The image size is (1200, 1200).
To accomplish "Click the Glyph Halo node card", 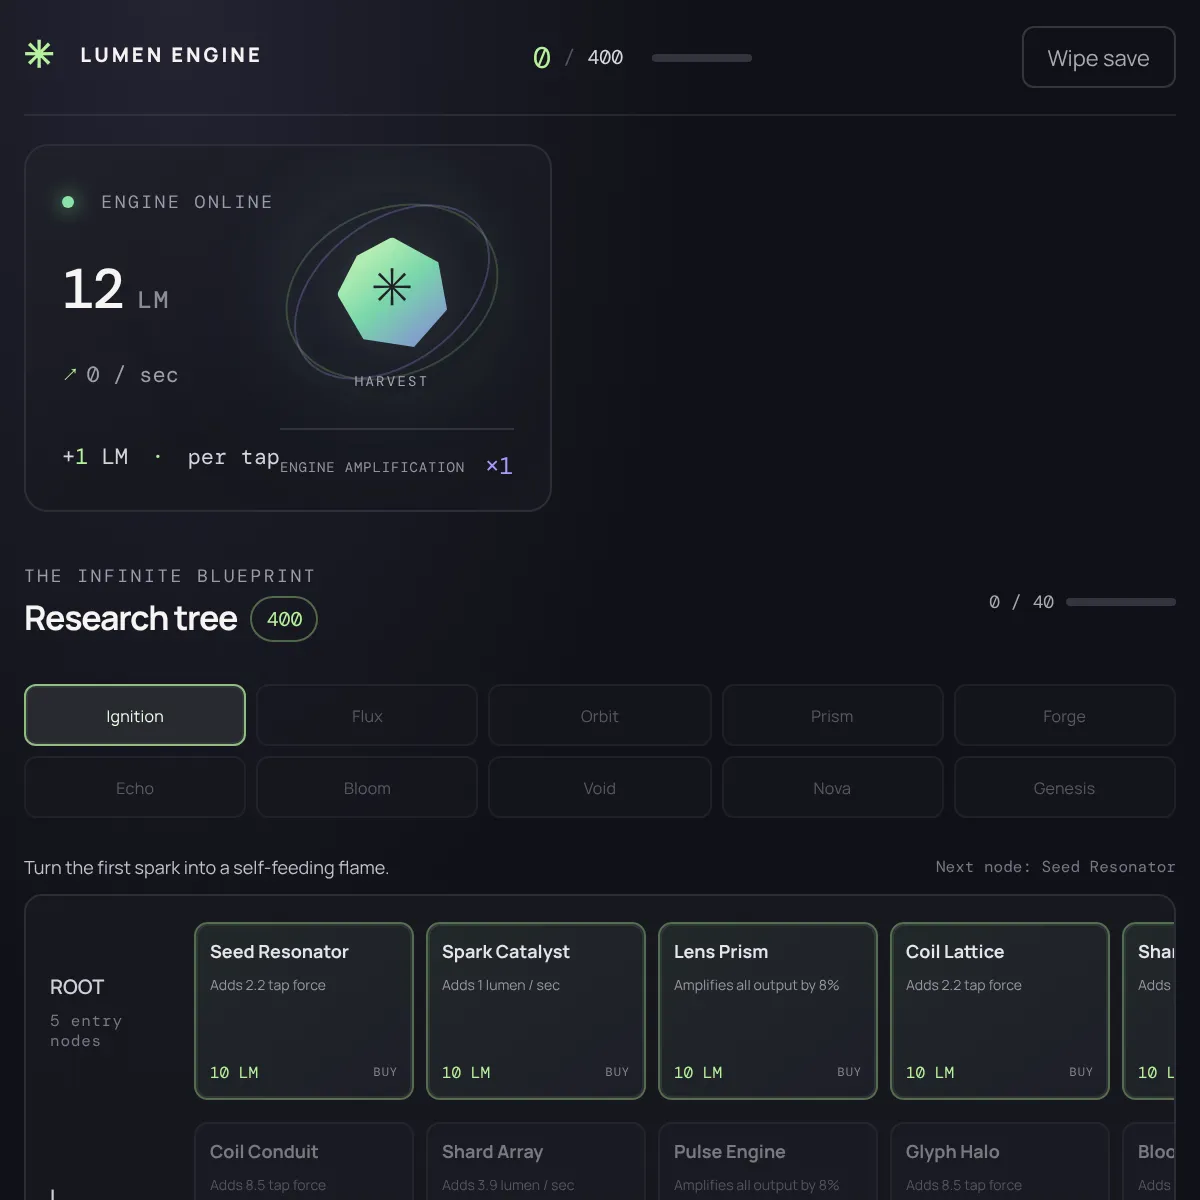I will coord(1000,1162).
